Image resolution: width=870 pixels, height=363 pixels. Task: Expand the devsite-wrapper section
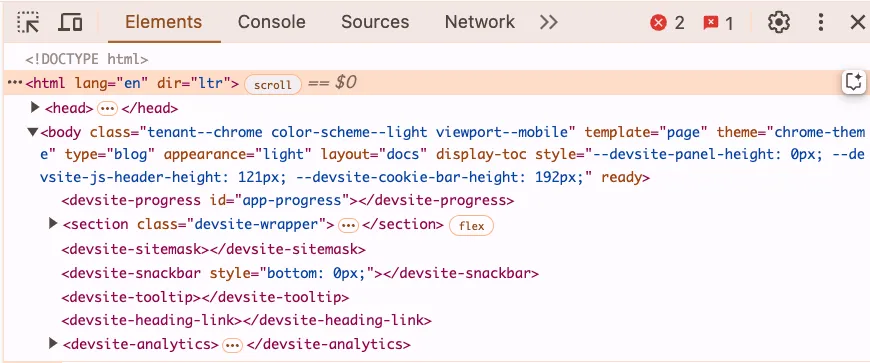pos(53,224)
